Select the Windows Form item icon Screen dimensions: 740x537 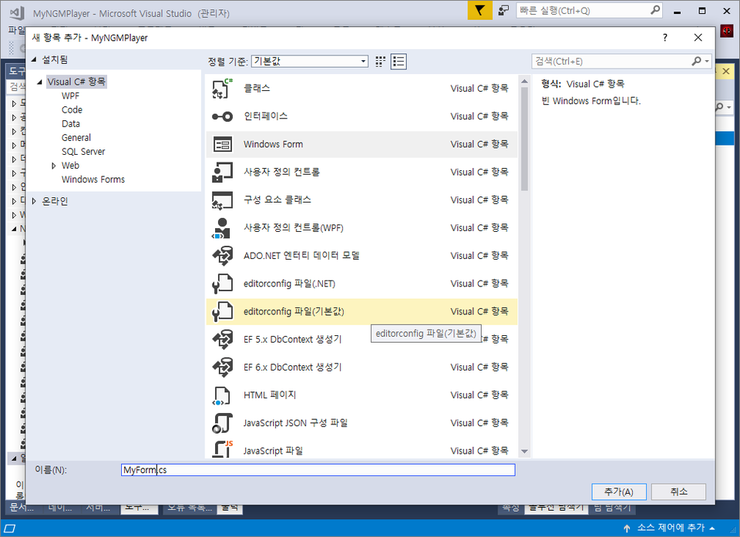tap(222, 144)
